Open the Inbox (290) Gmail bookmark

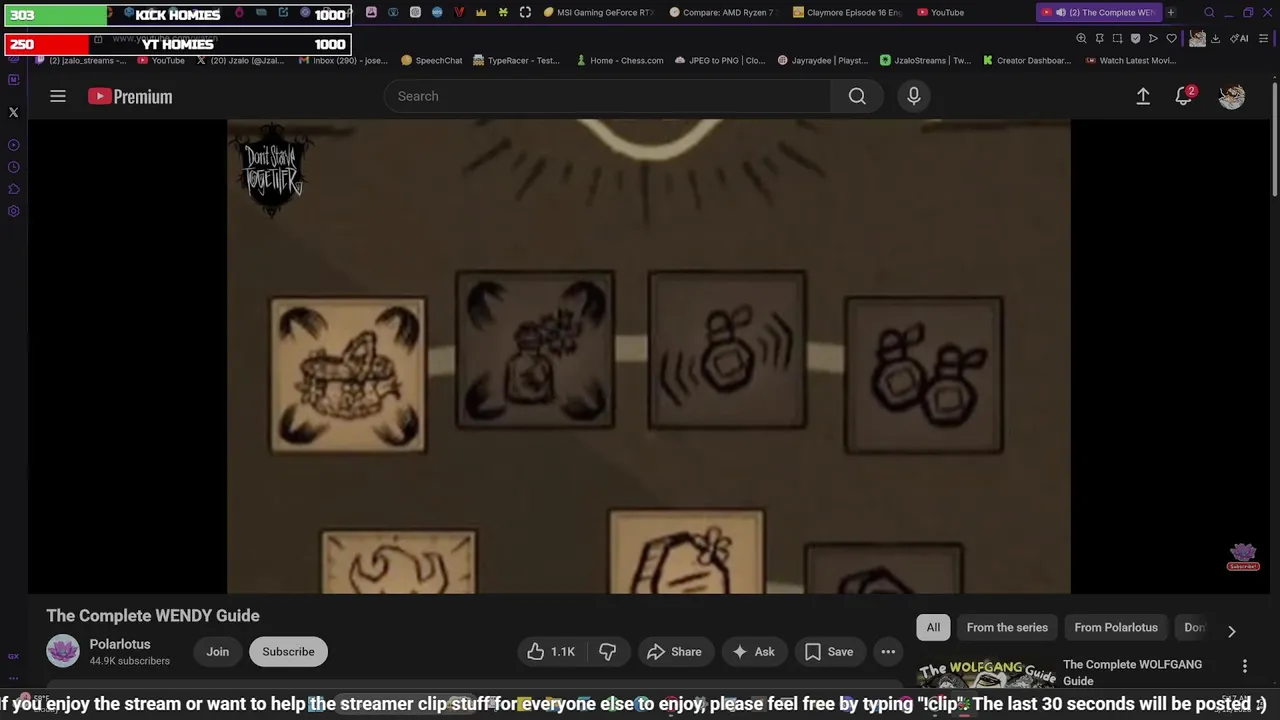click(x=343, y=60)
